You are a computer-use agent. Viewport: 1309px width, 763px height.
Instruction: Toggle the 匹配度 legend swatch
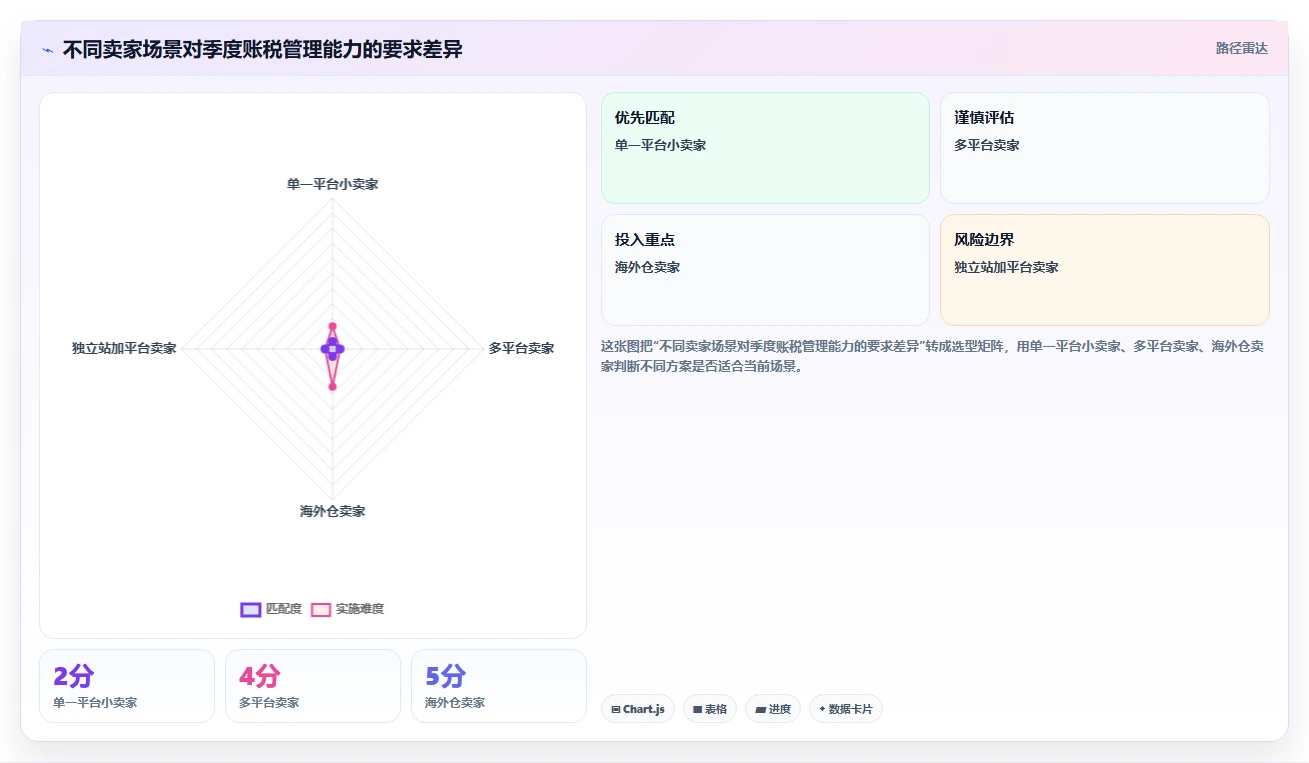click(250, 609)
